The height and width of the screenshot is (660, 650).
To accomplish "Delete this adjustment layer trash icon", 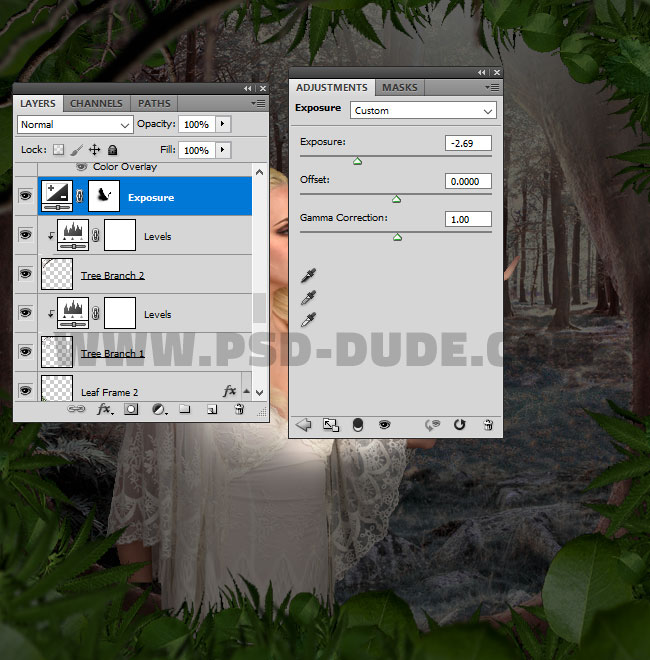I will [488, 425].
